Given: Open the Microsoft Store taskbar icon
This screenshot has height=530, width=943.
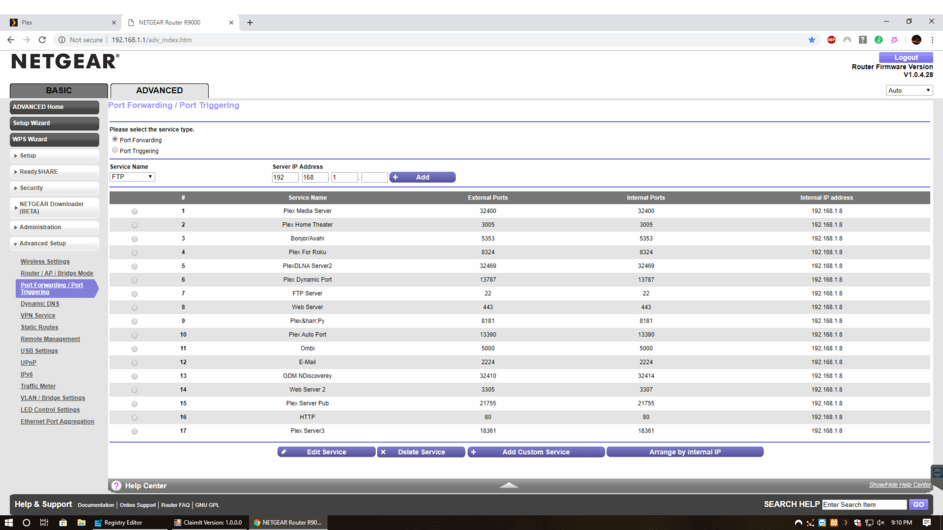Looking at the screenshot, I should point(63,522).
